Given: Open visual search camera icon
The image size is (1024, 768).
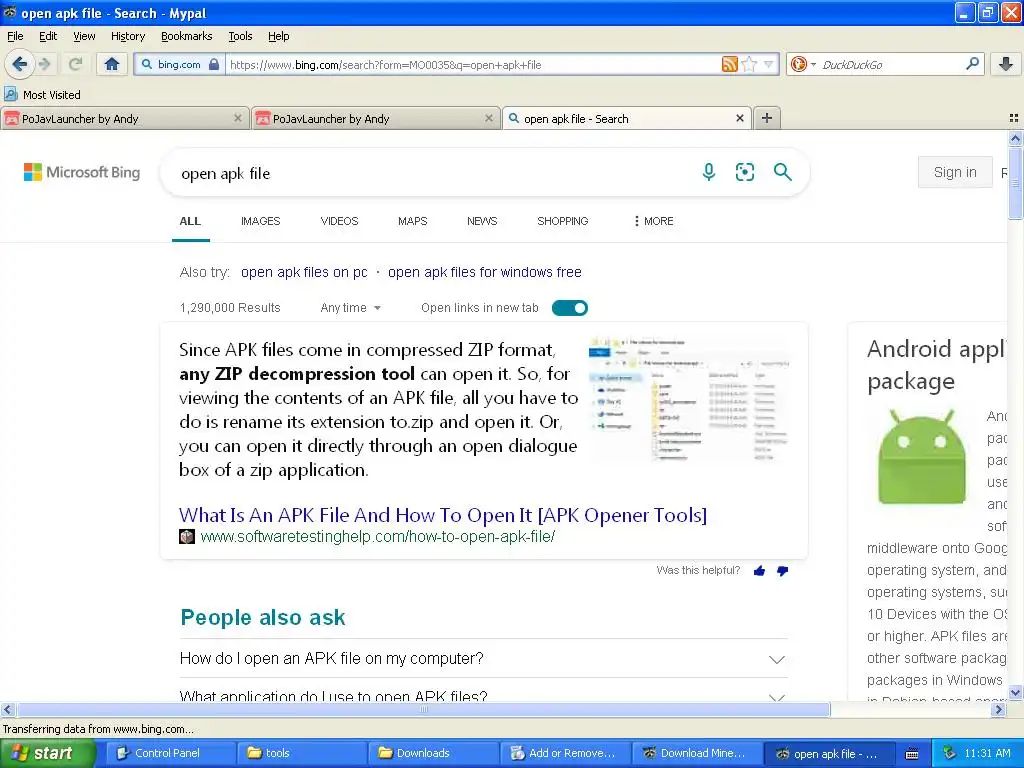Looking at the screenshot, I should (744, 172).
